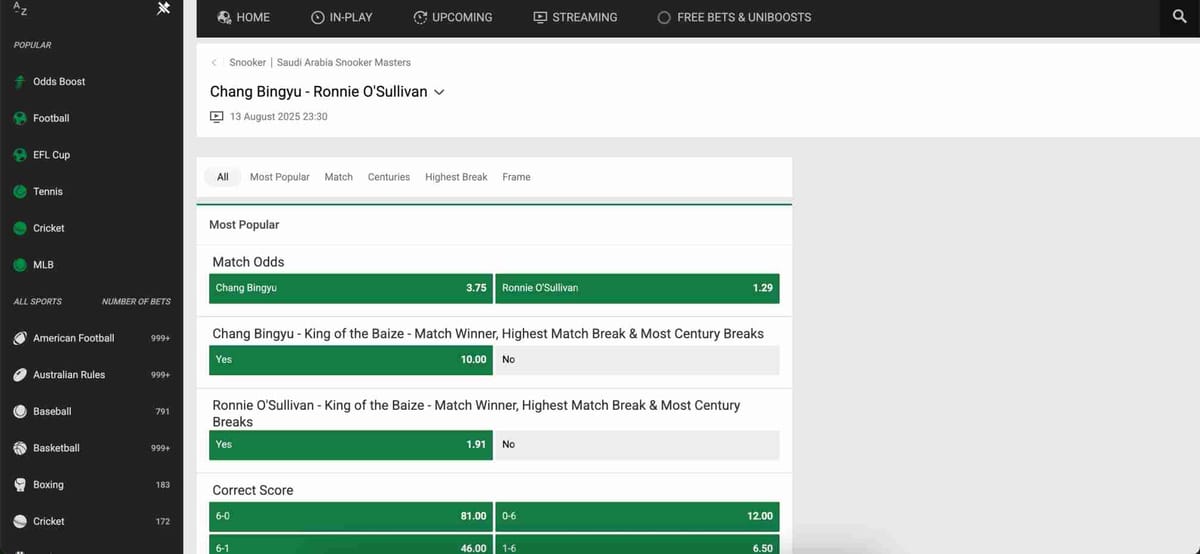The width and height of the screenshot is (1200, 554).
Task: Collapse the Most Popular section header
Action: [x=494, y=225]
